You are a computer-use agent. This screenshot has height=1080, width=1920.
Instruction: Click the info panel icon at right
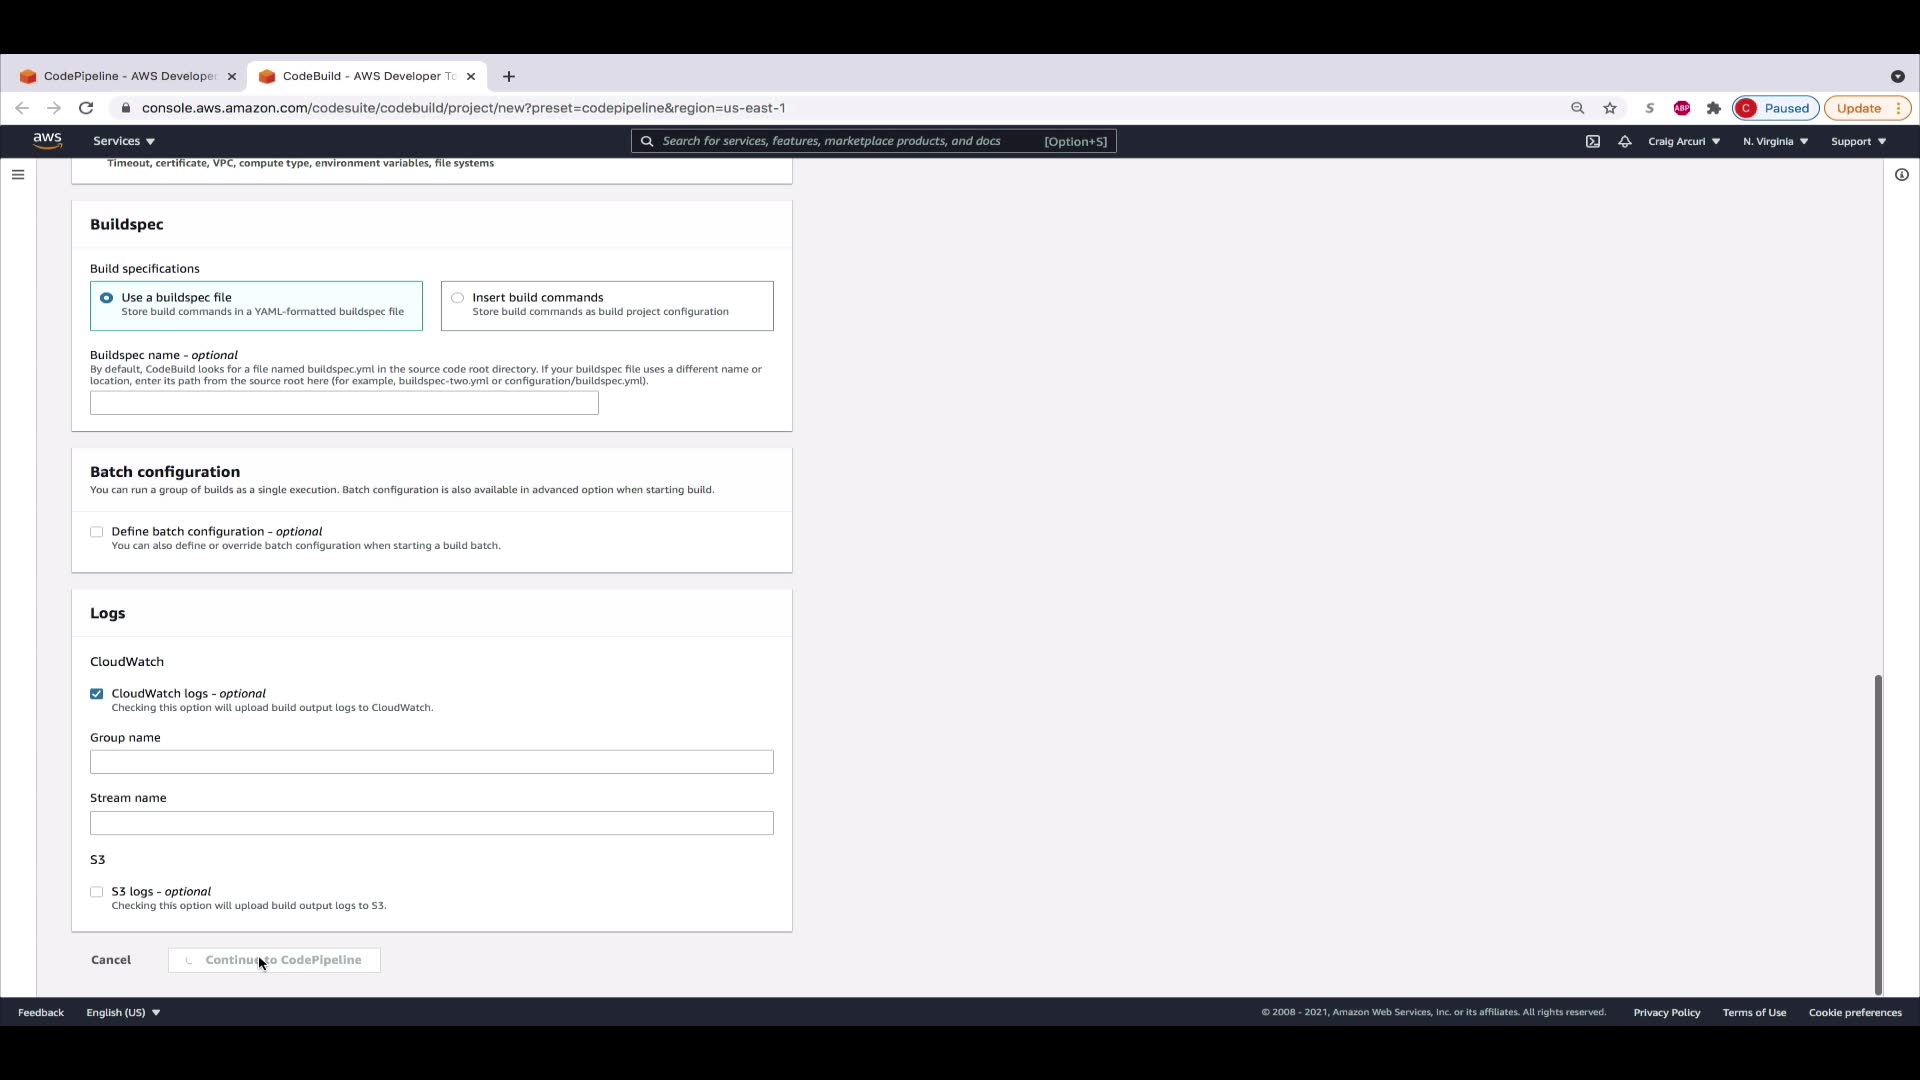coord(1902,175)
